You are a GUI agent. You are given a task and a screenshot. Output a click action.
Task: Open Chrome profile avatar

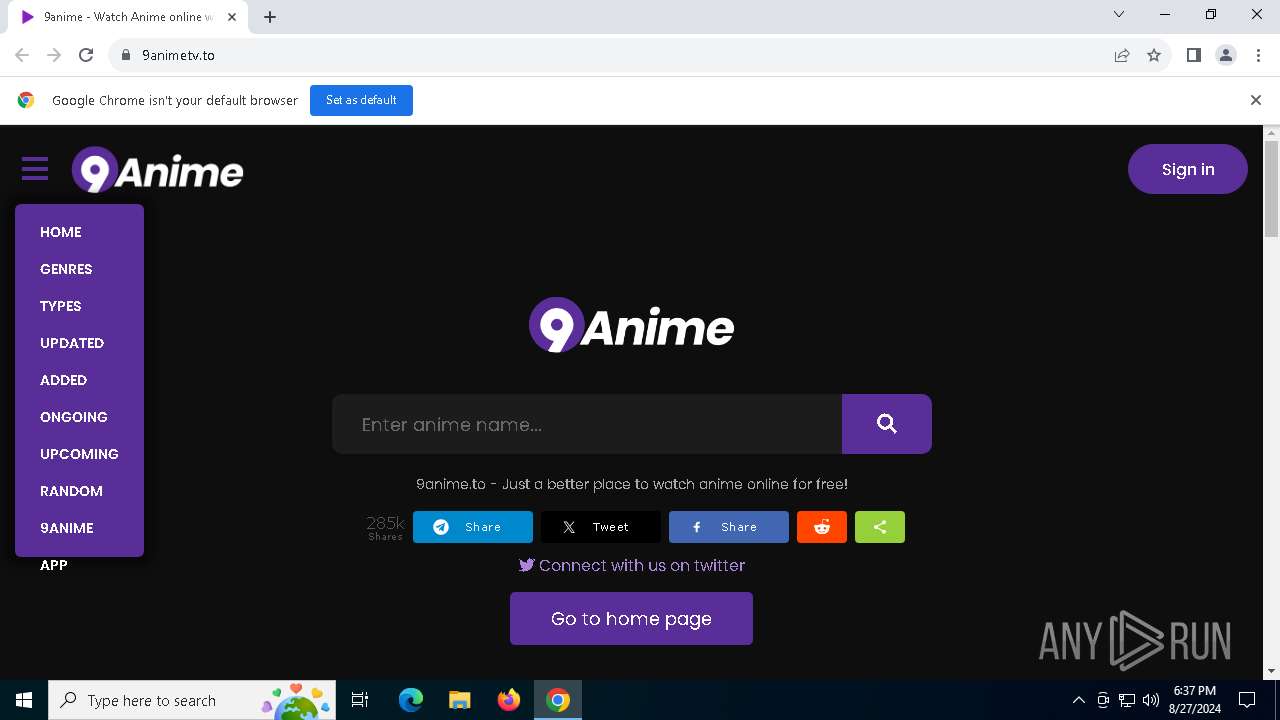tap(1226, 55)
